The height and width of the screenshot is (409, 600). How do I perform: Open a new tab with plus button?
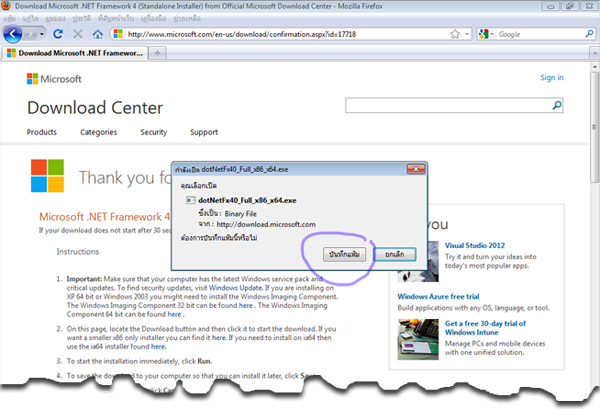[x=157, y=53]
